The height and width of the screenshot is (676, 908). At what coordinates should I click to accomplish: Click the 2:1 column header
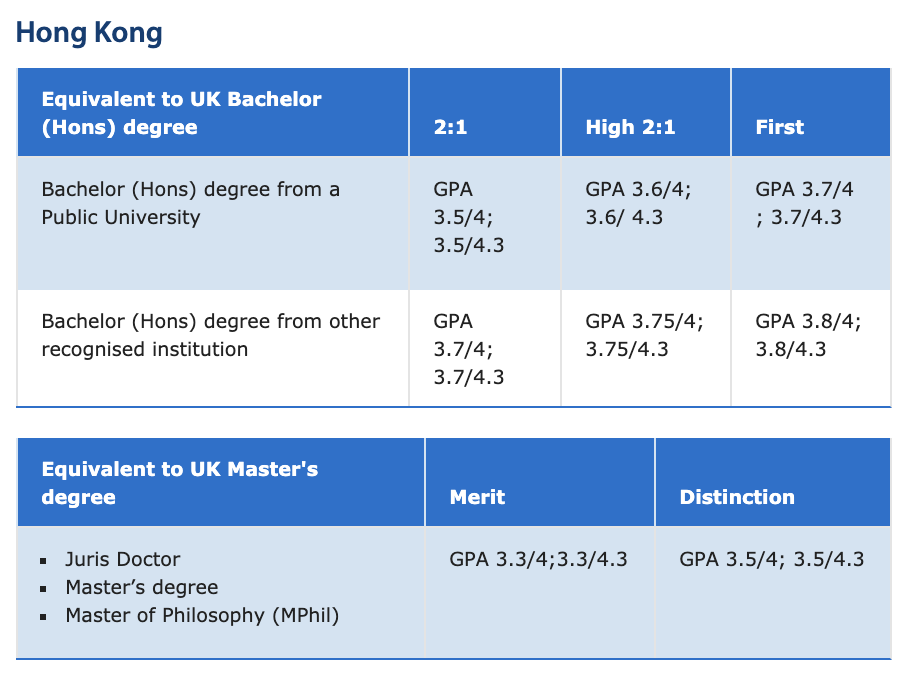(x=450, y=127)
